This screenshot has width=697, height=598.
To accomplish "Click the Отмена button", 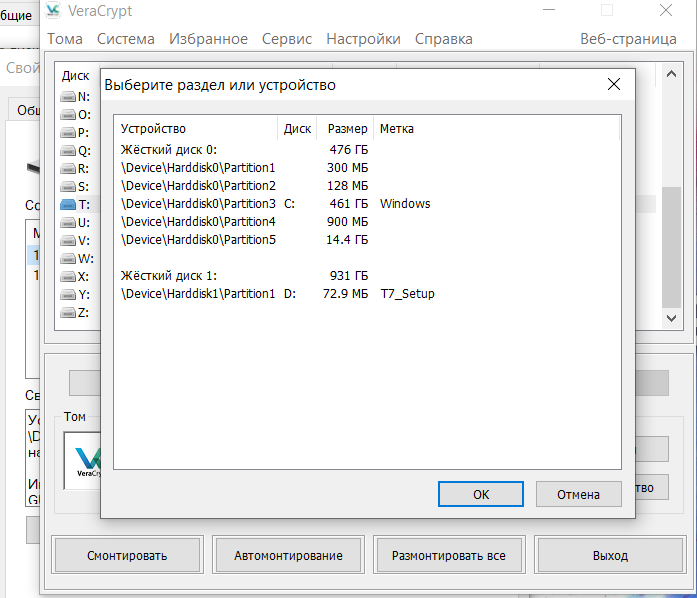I will [578, 494].
